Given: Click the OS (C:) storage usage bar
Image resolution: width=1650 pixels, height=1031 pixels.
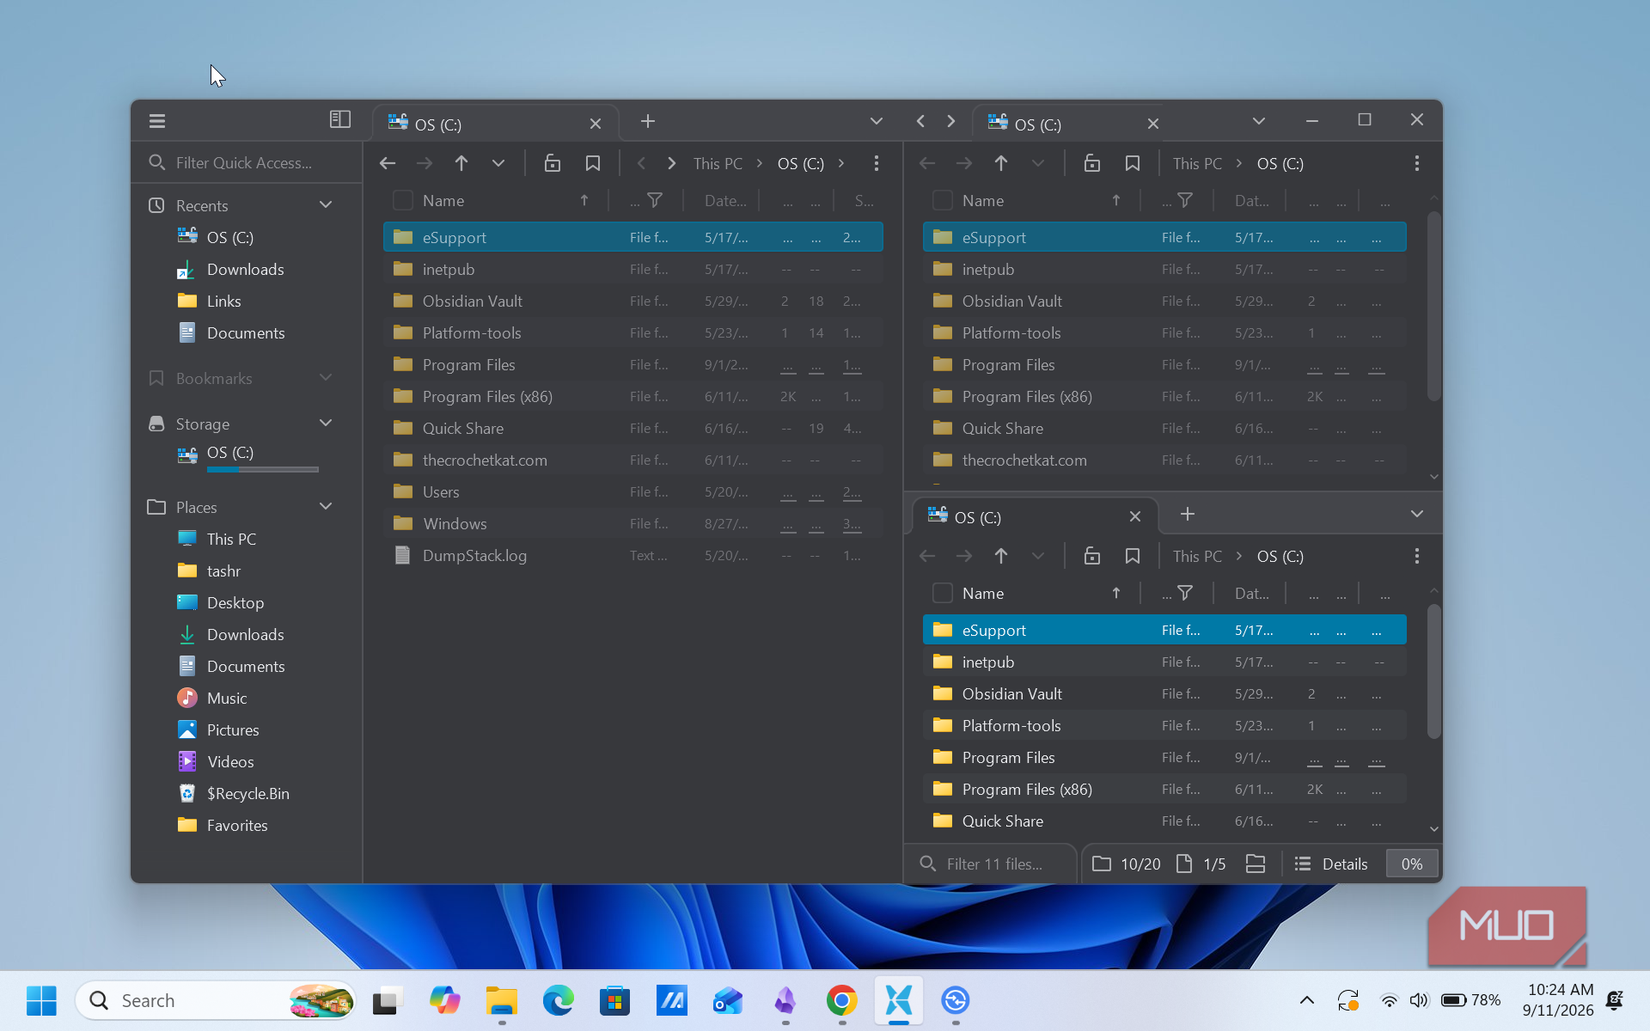Looking at the screenshot, I should click(263, 469).
